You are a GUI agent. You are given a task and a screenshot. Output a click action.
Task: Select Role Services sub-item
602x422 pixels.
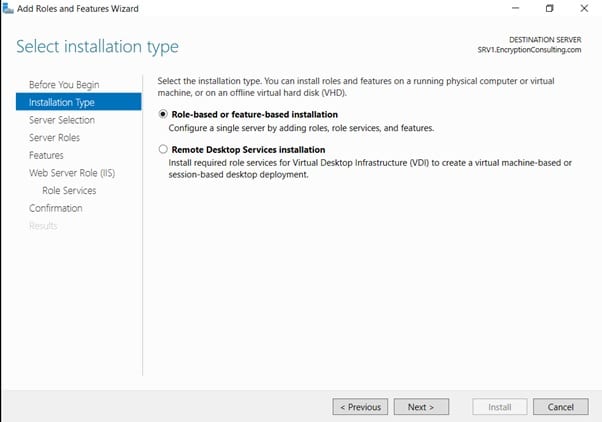(x=69, y=190)
